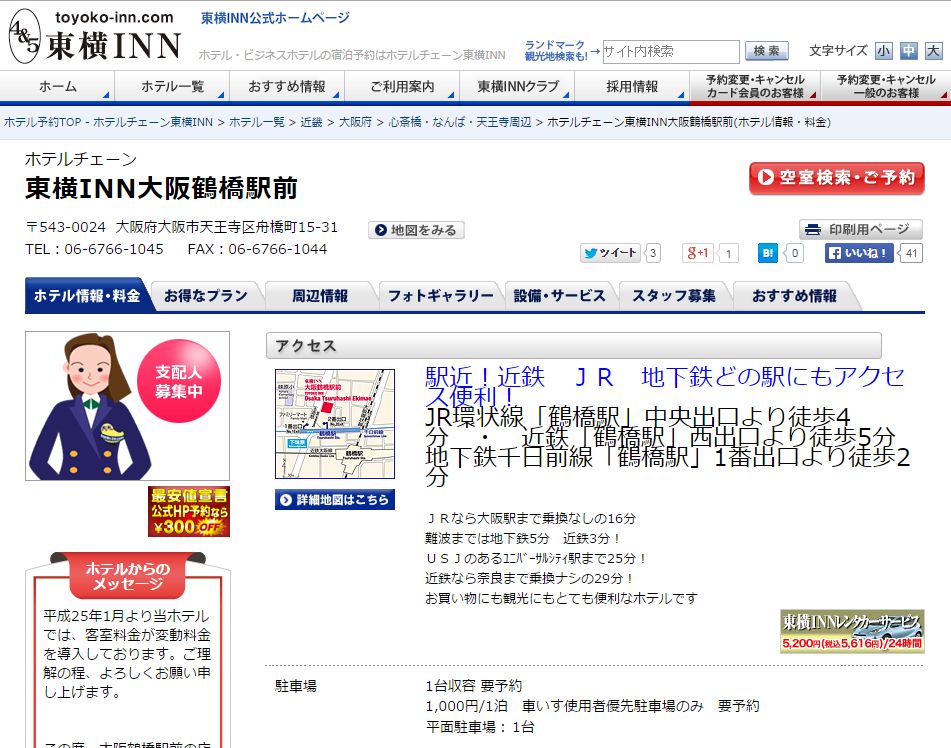Viewport: 951px width, 748px height.
Task: Expand the 東横INNクラブ navigation menu
Action: click(517, 87)
